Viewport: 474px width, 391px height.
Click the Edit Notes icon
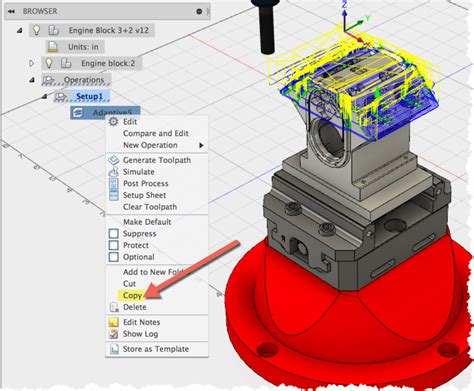[114, 322]
